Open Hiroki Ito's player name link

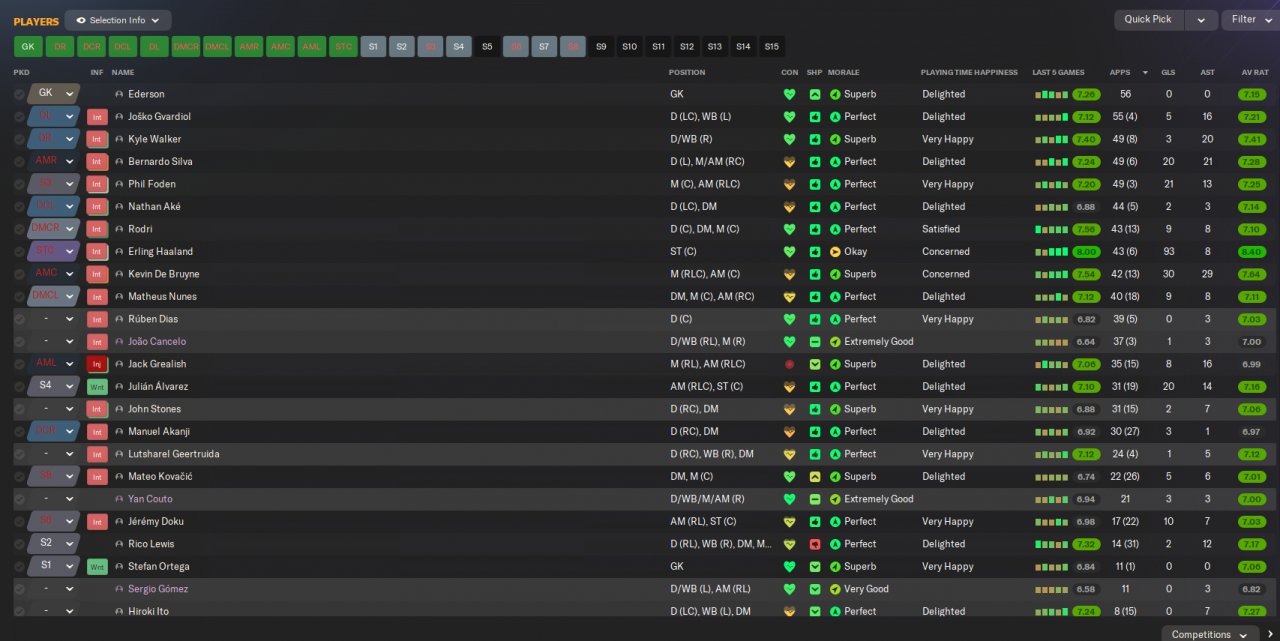[148, 612]
